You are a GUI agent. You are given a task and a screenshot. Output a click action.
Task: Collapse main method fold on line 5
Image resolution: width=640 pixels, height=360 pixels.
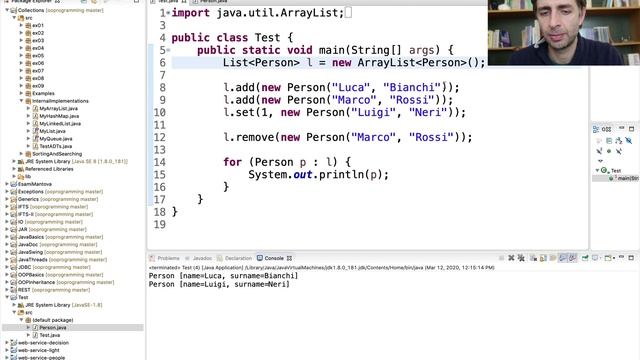168,50
